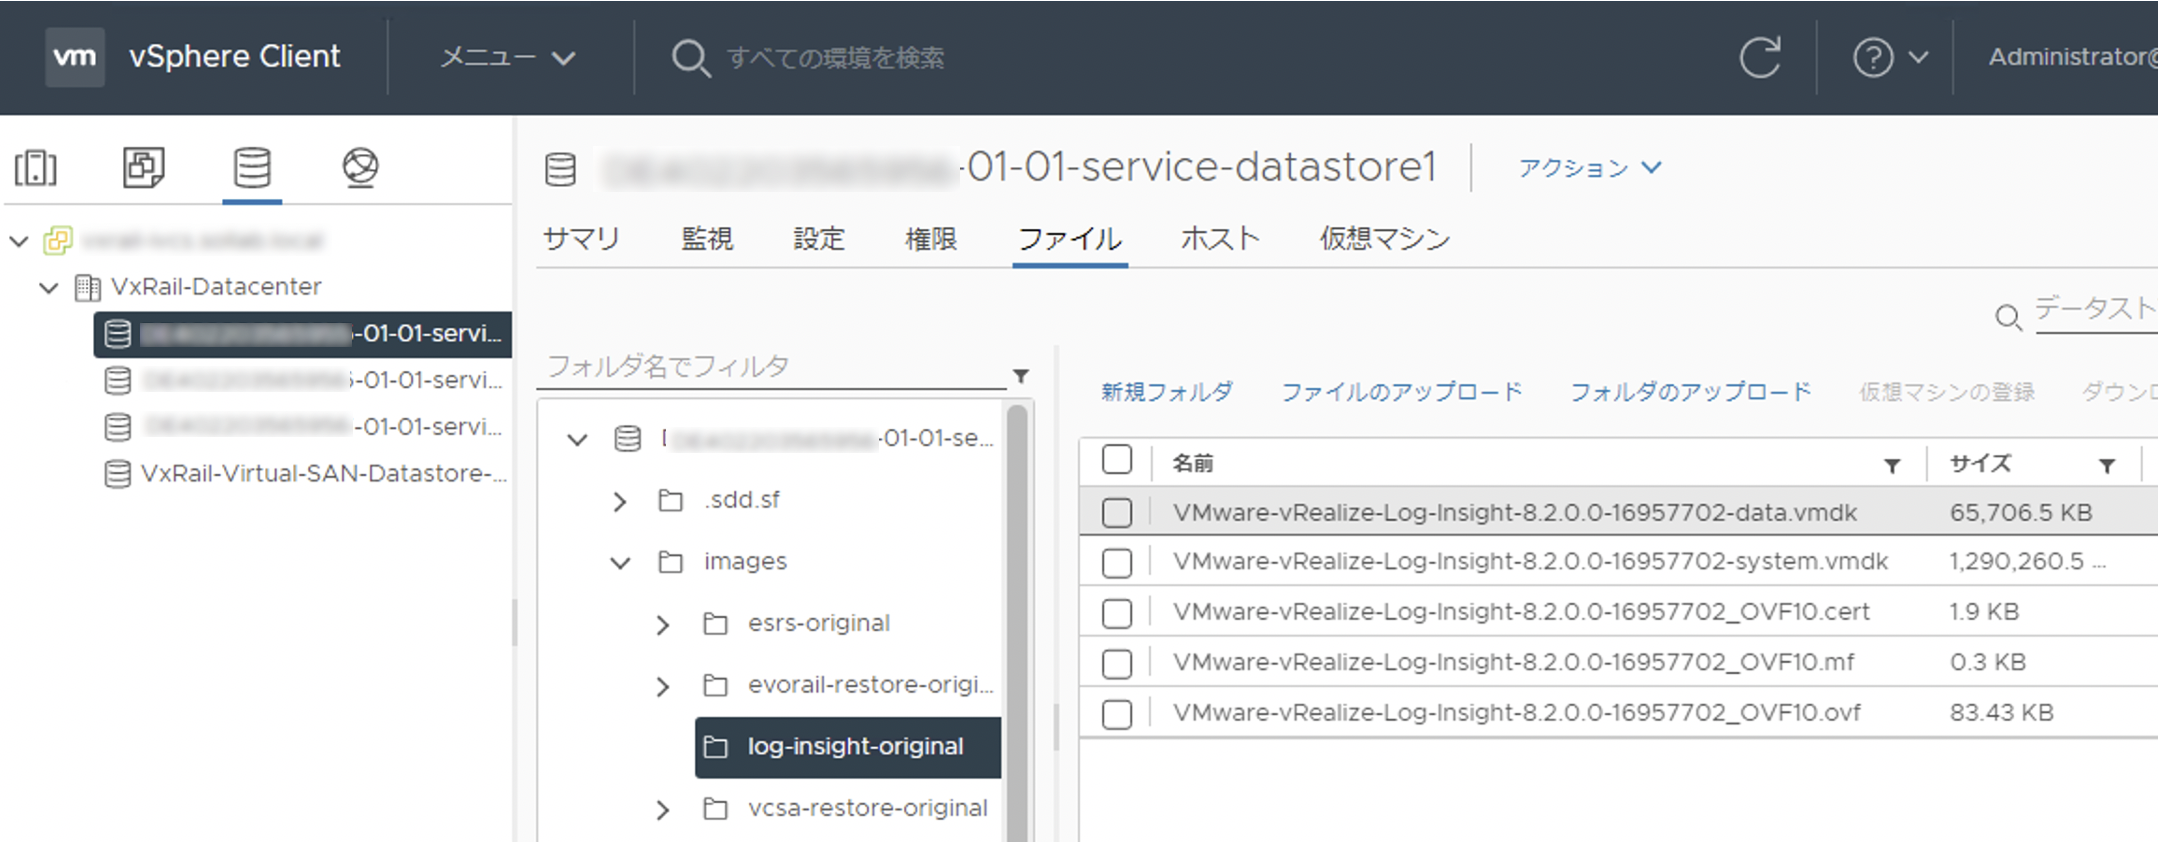Click ファイルのアップロード button

[1402, 392]
